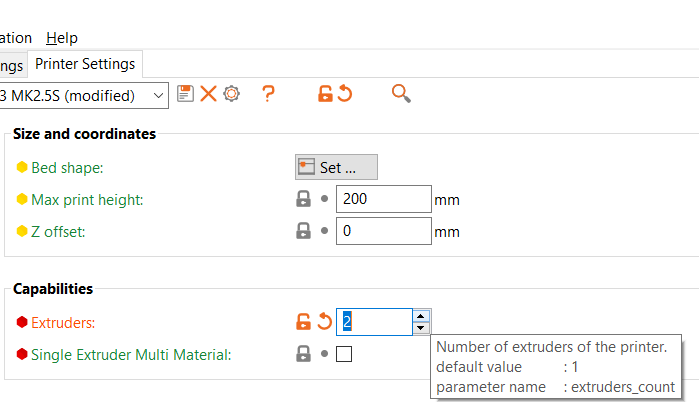The image size is (699, 402).
Task: Click the toolbar unlocked padlock icon
Action: coord(325,94)
